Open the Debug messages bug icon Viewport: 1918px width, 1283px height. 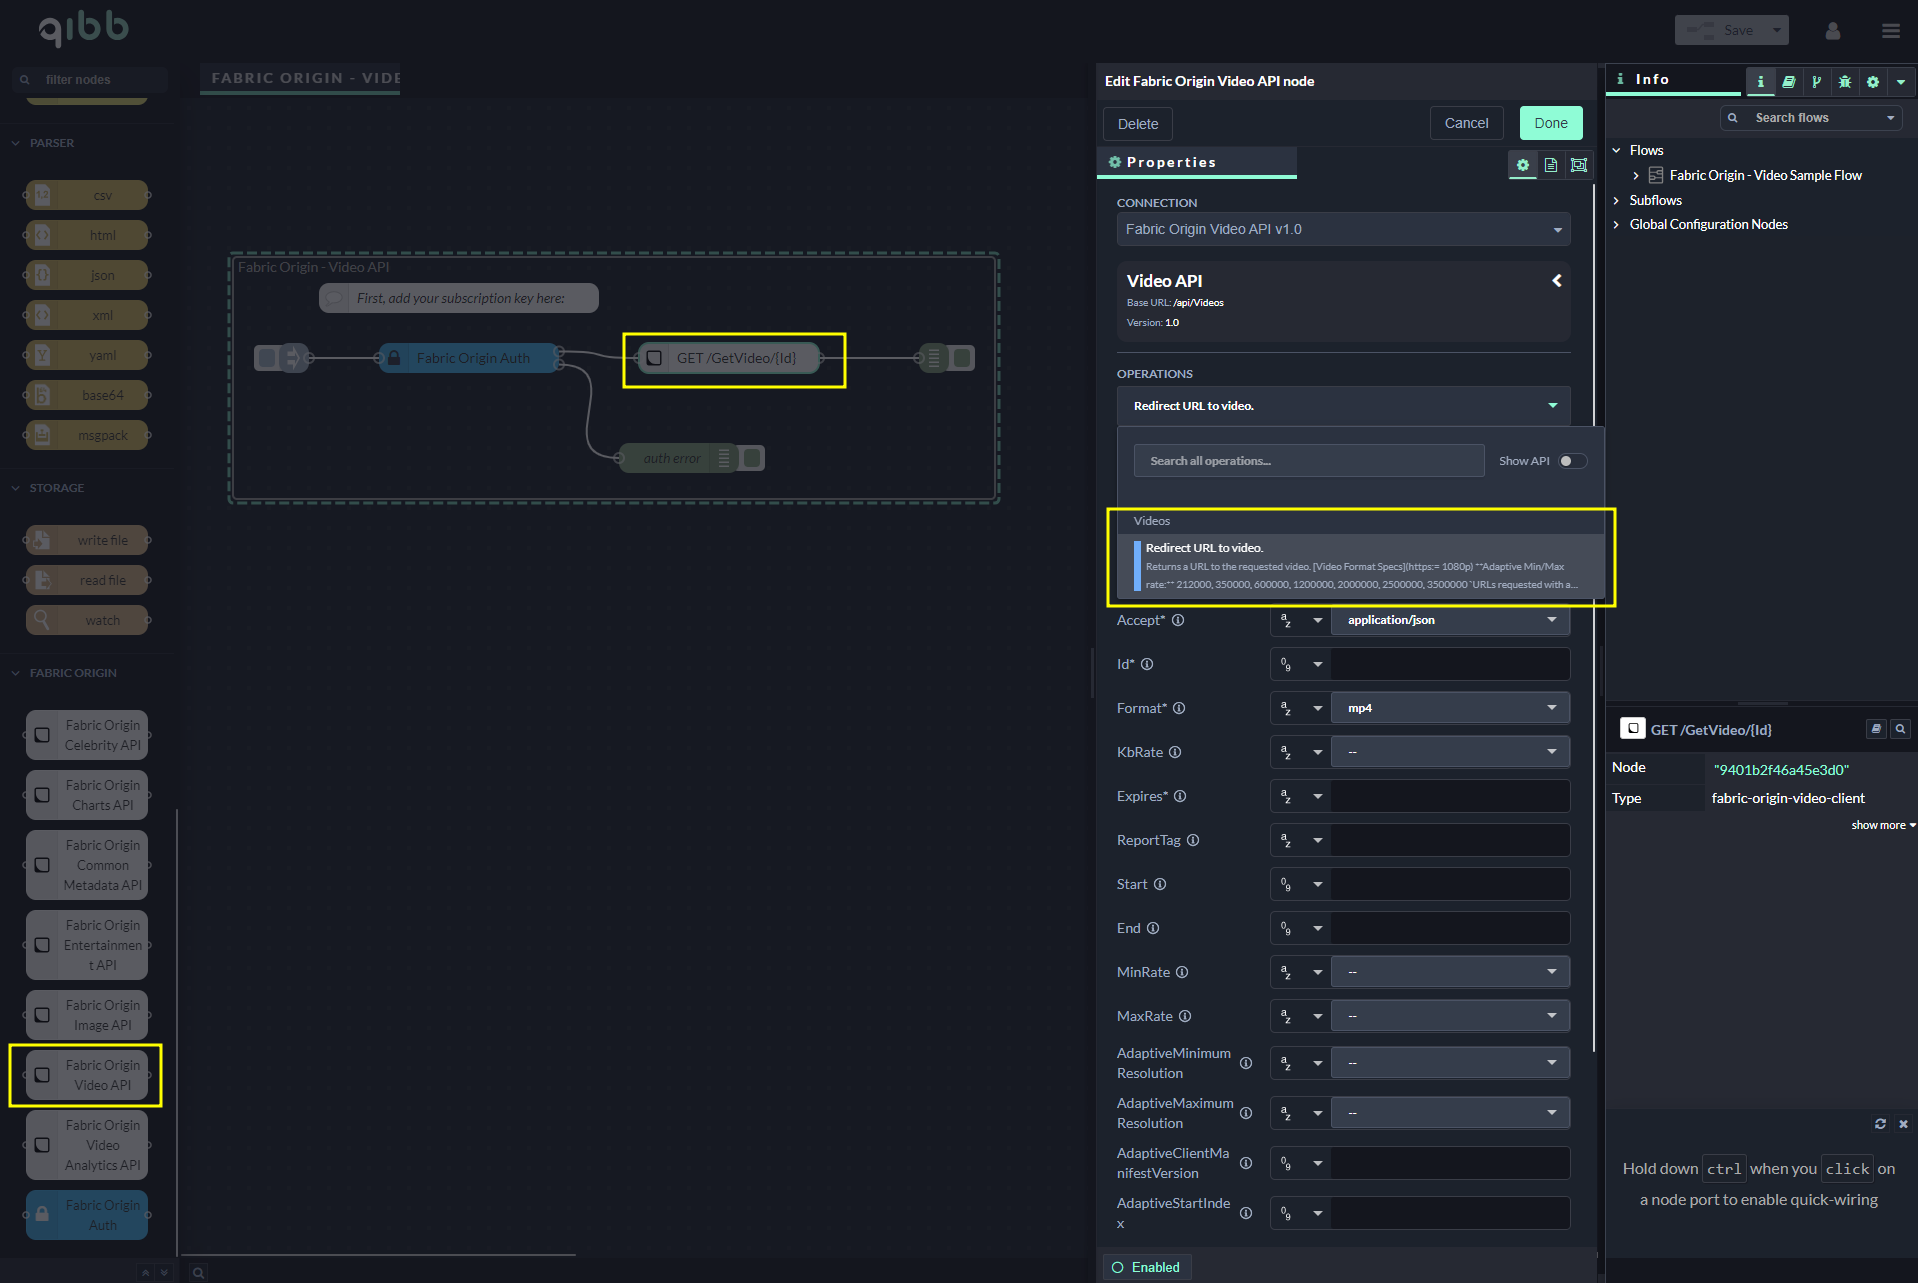(x=1845, y=82)
